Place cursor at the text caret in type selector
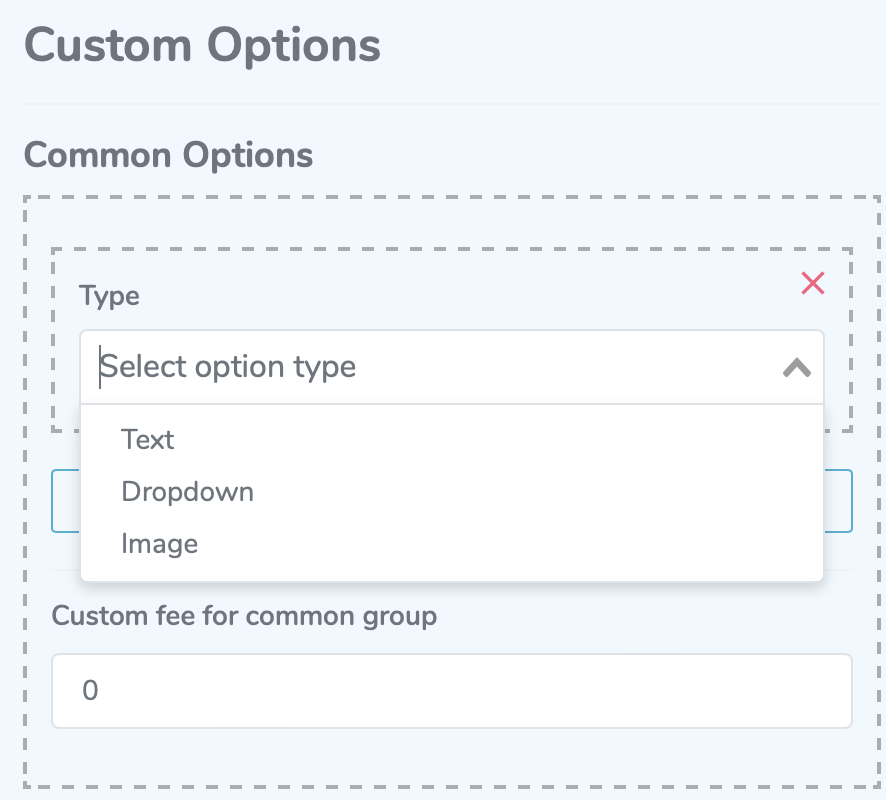The height and width of the screenshot is (800, 886). click(x=100, y=367)
